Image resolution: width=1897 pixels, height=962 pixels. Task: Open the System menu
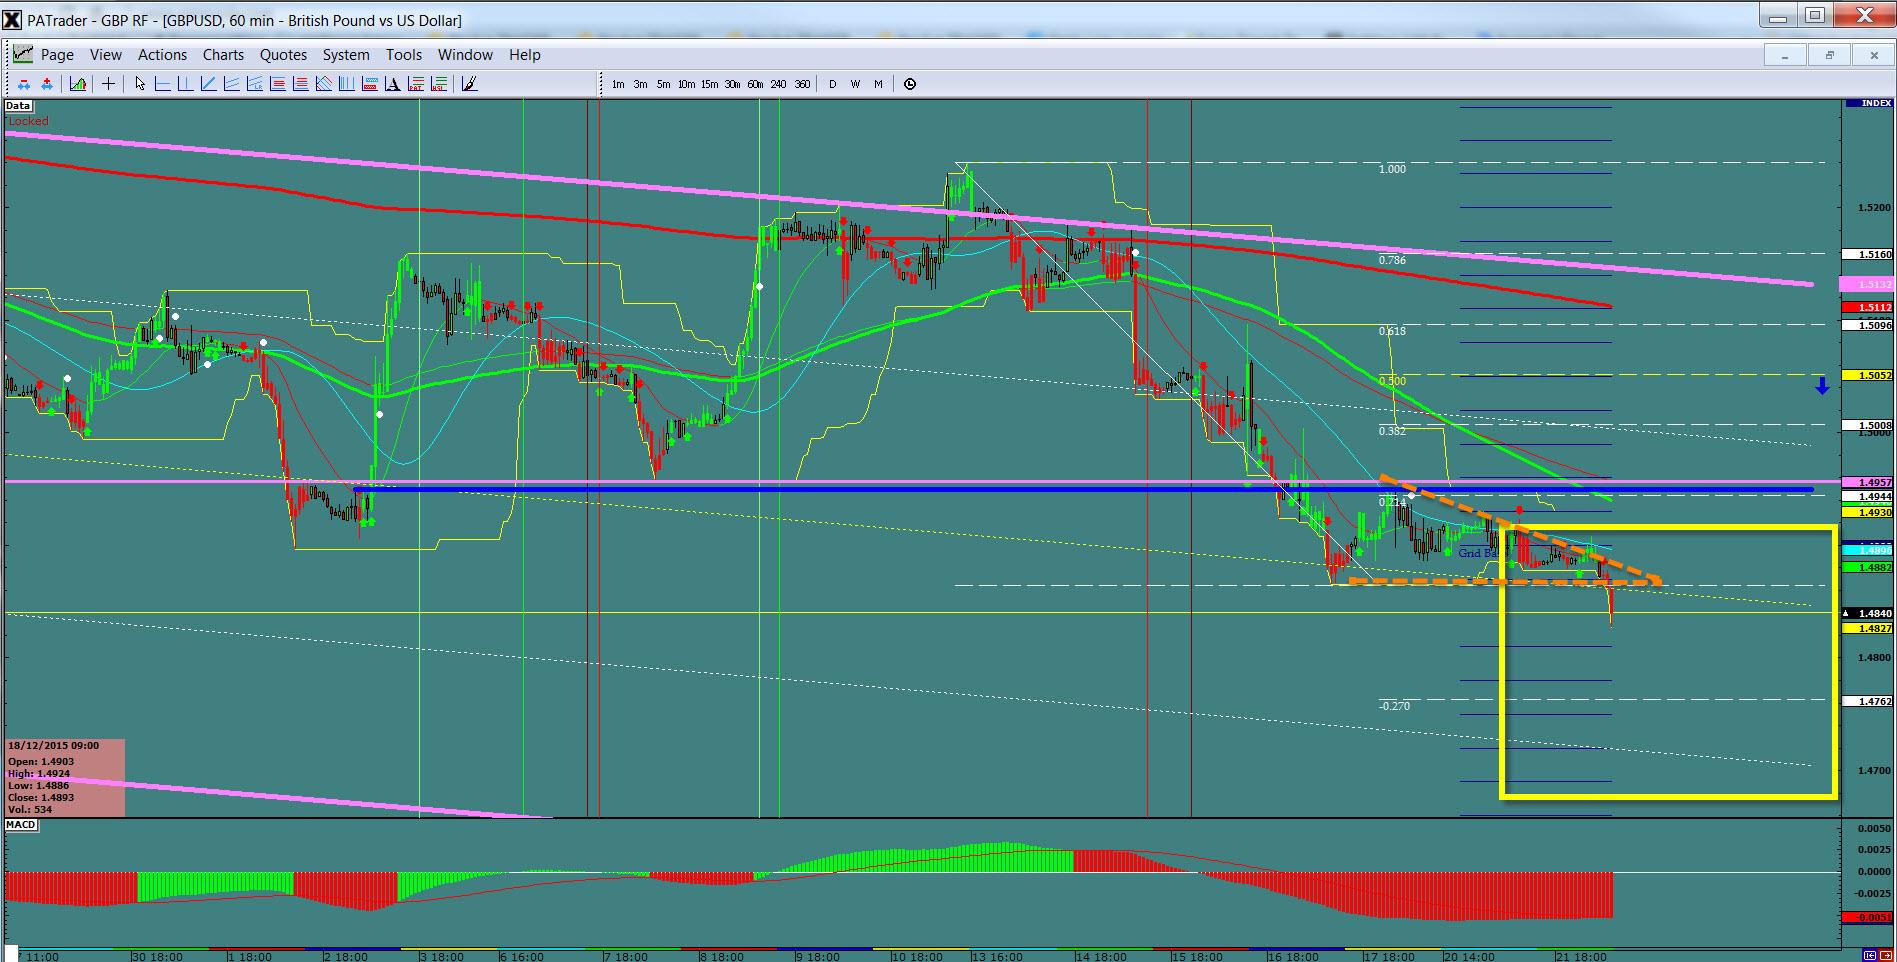coord(346,55)
